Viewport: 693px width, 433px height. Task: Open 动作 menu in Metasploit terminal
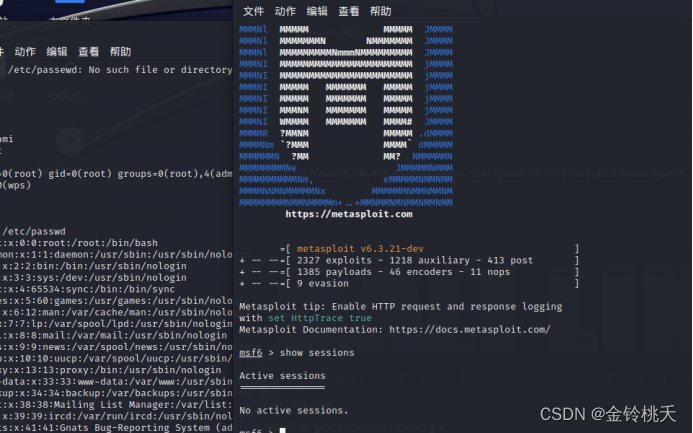click(x=285, y=11)
